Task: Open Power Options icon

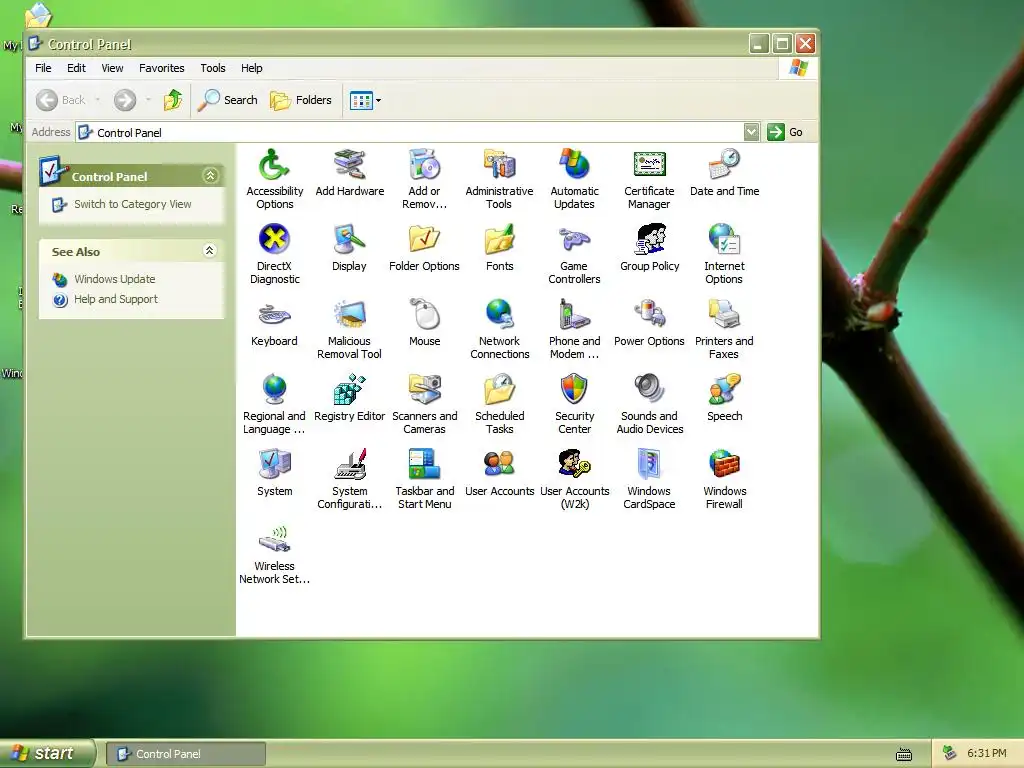Action: [649, 323]
